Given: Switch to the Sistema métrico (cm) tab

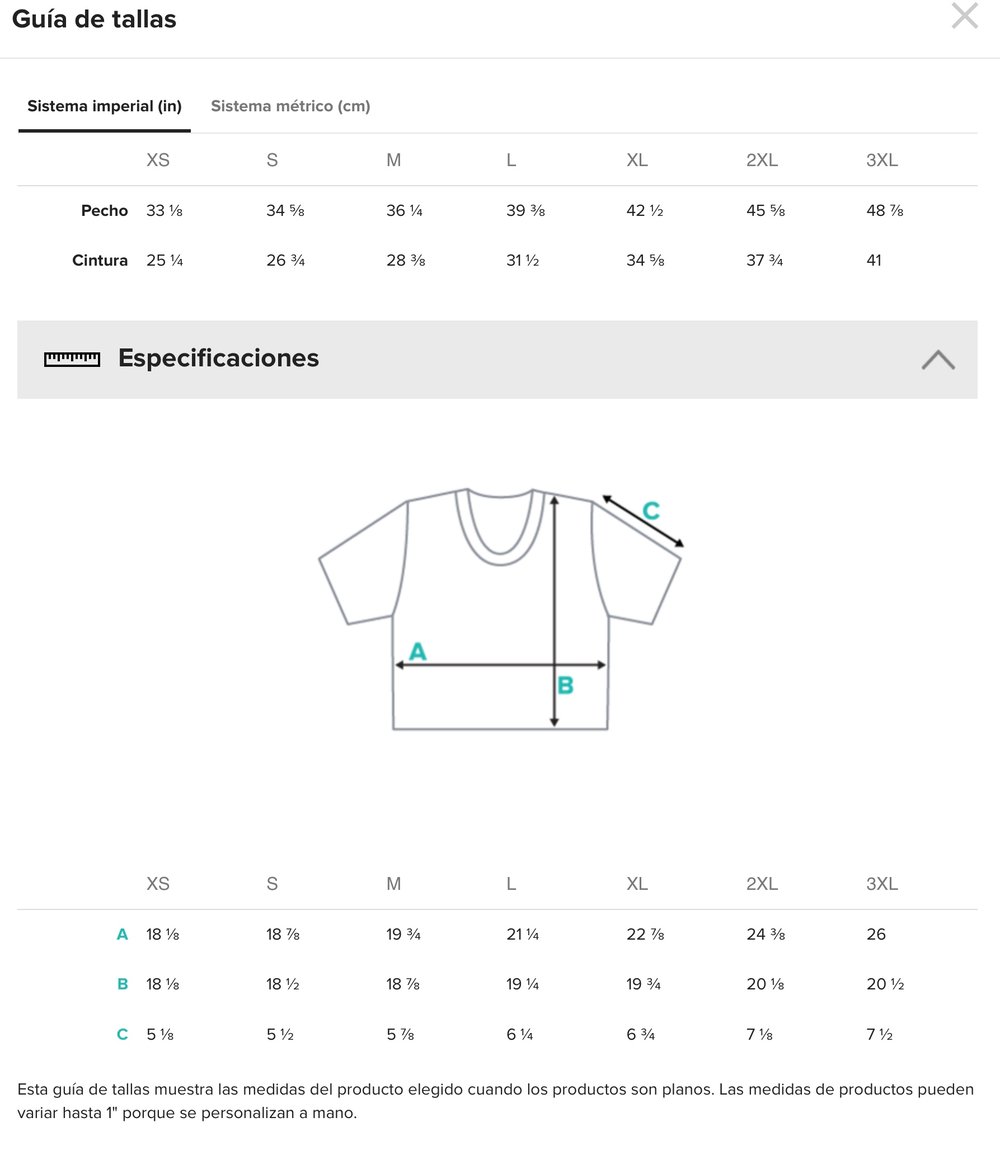Looking at the screenshot, I should [290, 106].
